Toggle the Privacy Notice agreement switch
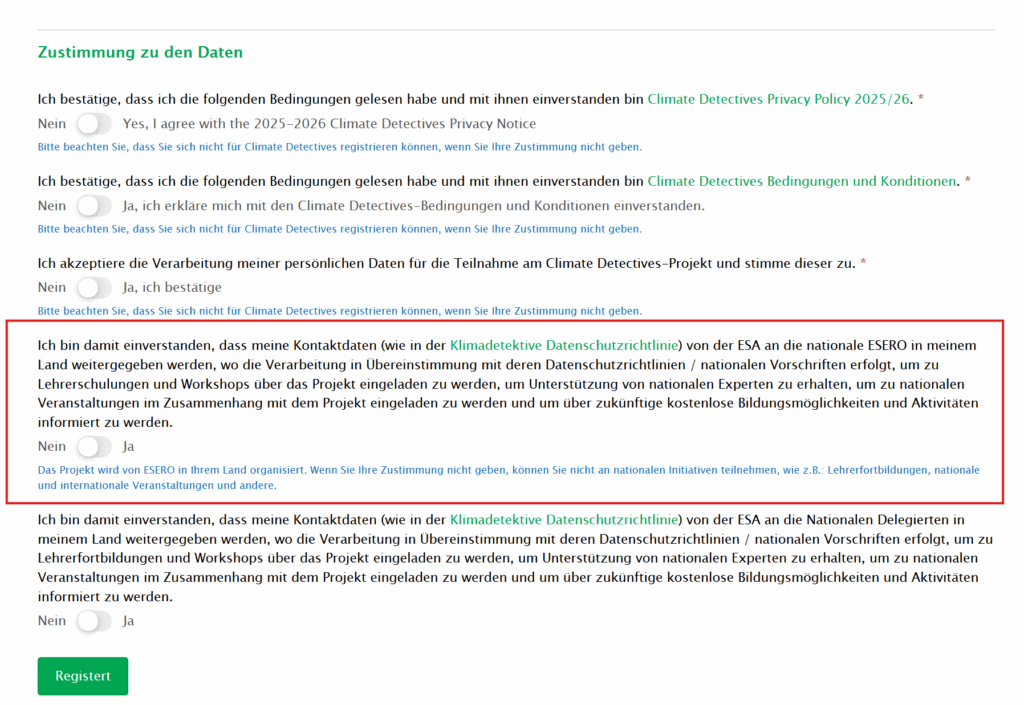This screenshot has height=705, width=1024. pyautogui.click(x=93, y=124)
